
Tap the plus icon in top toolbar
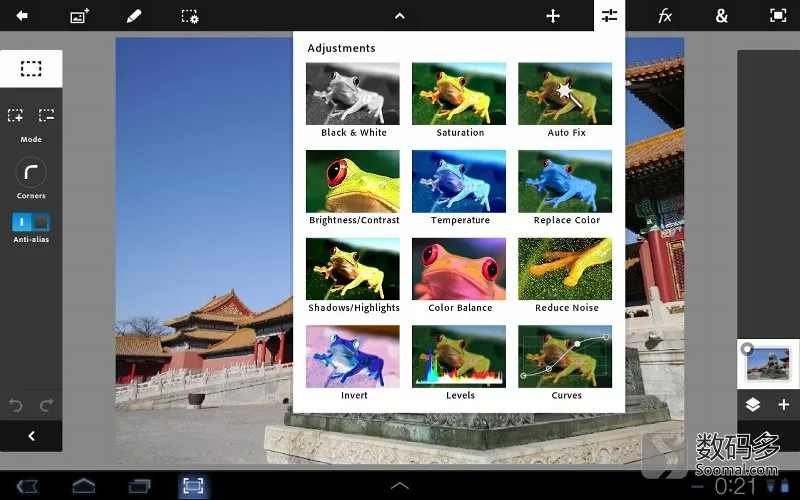(x=553, y=16)
